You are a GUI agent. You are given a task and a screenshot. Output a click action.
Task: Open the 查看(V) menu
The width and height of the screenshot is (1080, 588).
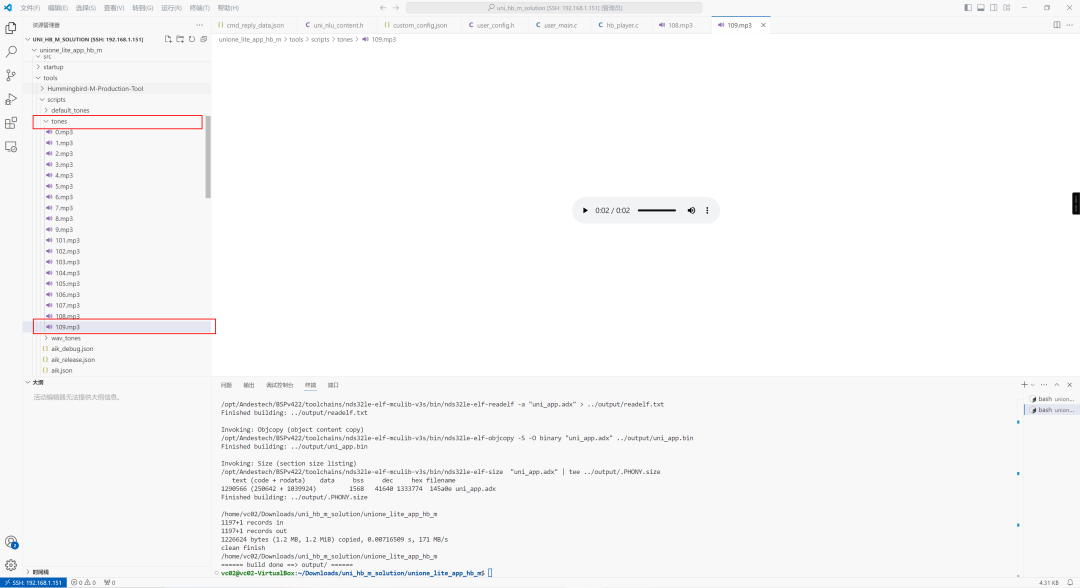114,8
